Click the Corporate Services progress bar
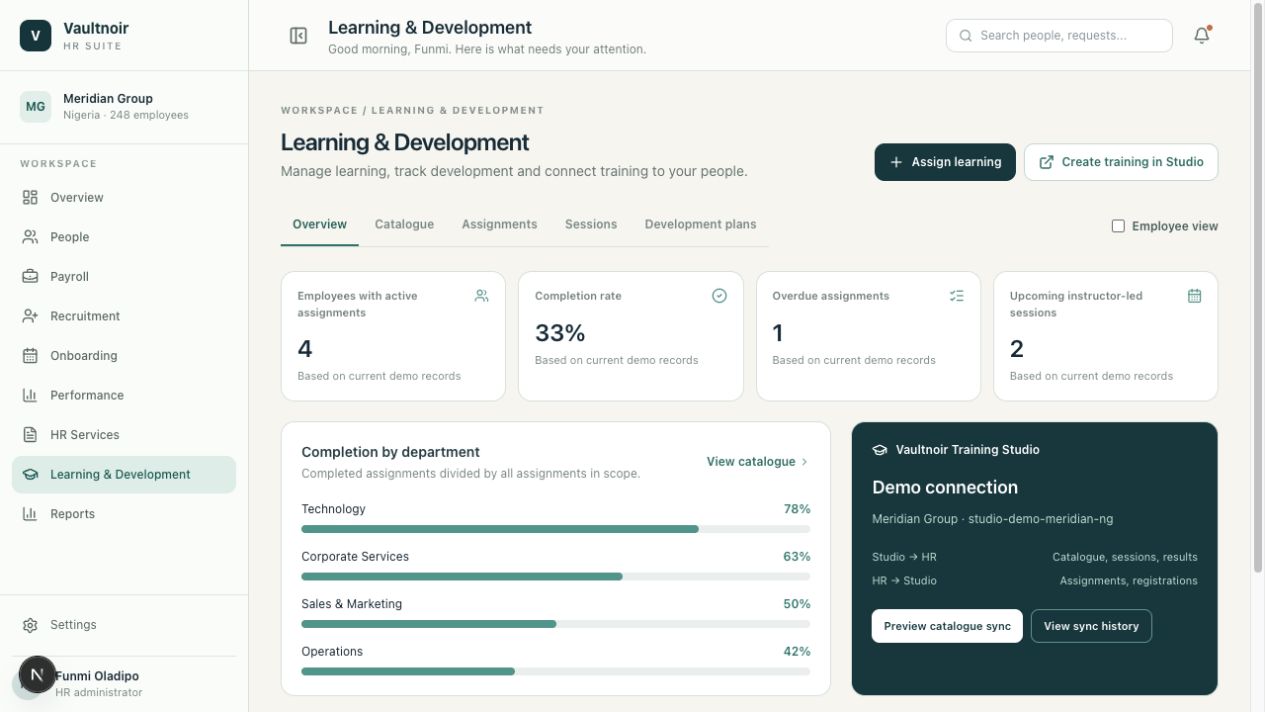Viewport: 1265px width, 712px height. (x=556, y=577)
